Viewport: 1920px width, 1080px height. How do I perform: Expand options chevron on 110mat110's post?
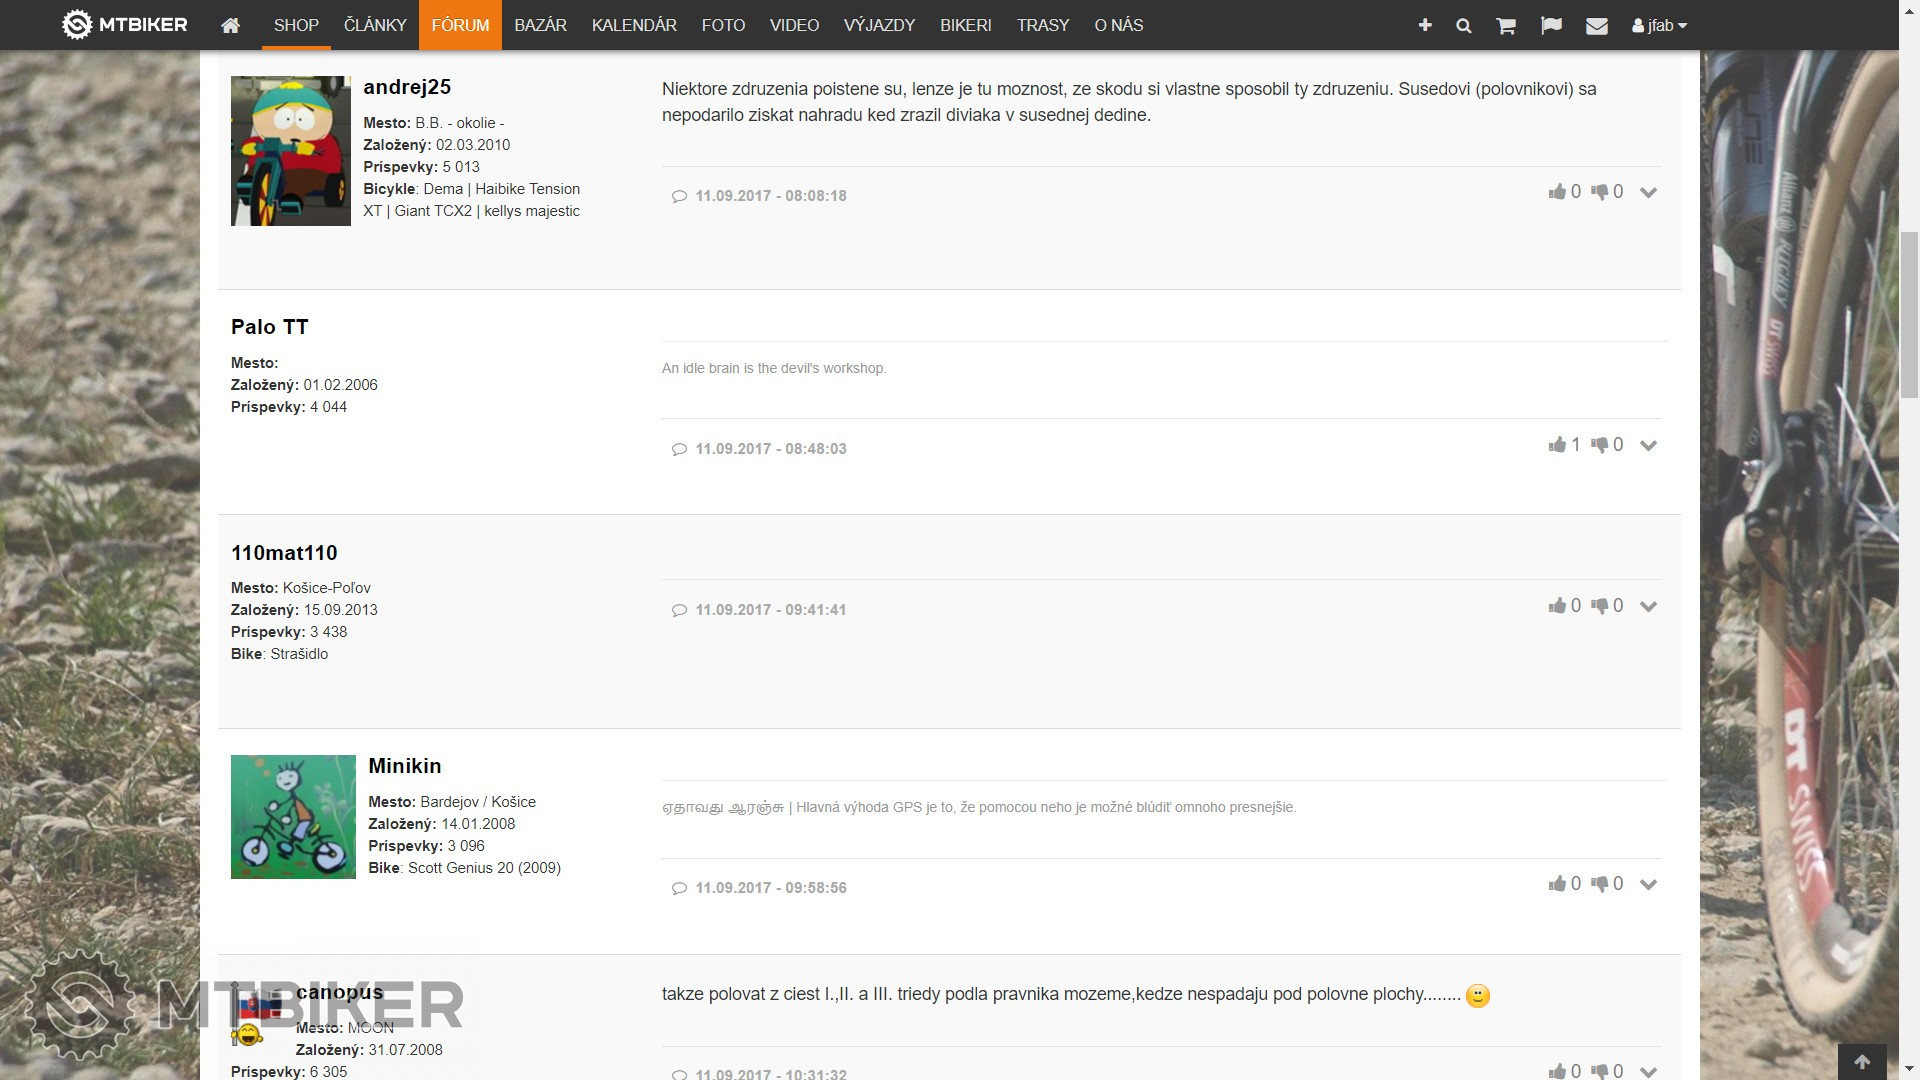[x=1649, y=606]
